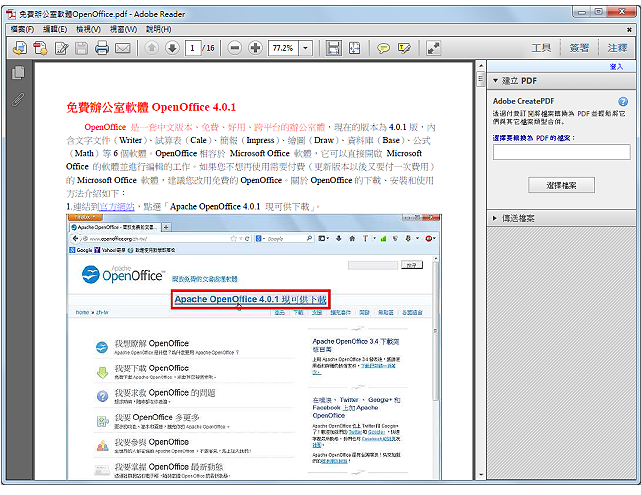Image resolution: width=641 pixels, height=495 pixels.
Task: Click the page number input field
Action: point(193,48)
